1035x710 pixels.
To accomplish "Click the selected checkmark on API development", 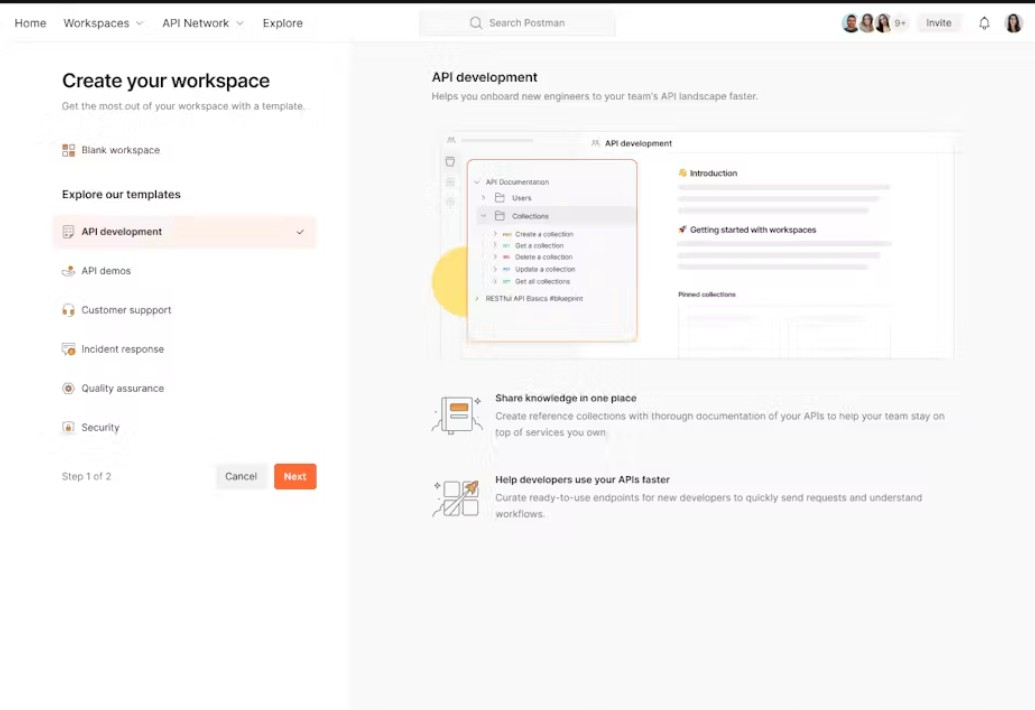I will tap(300, 232).
